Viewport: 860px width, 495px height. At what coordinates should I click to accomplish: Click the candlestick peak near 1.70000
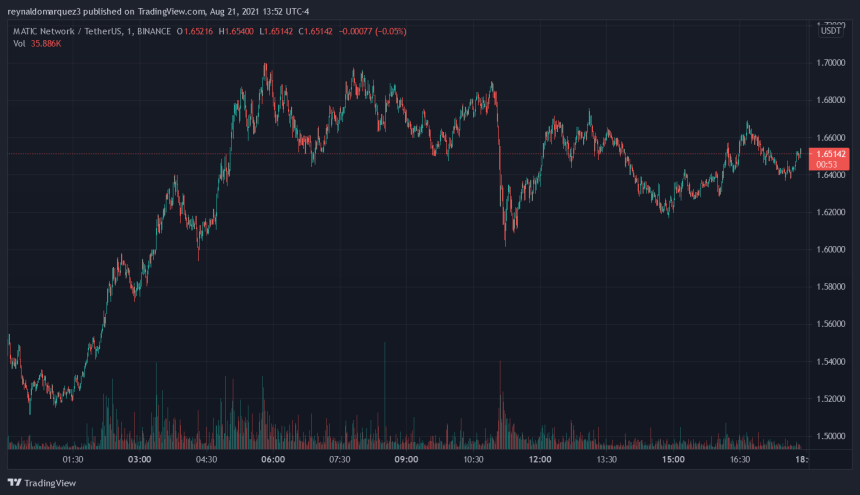point(265,68)
